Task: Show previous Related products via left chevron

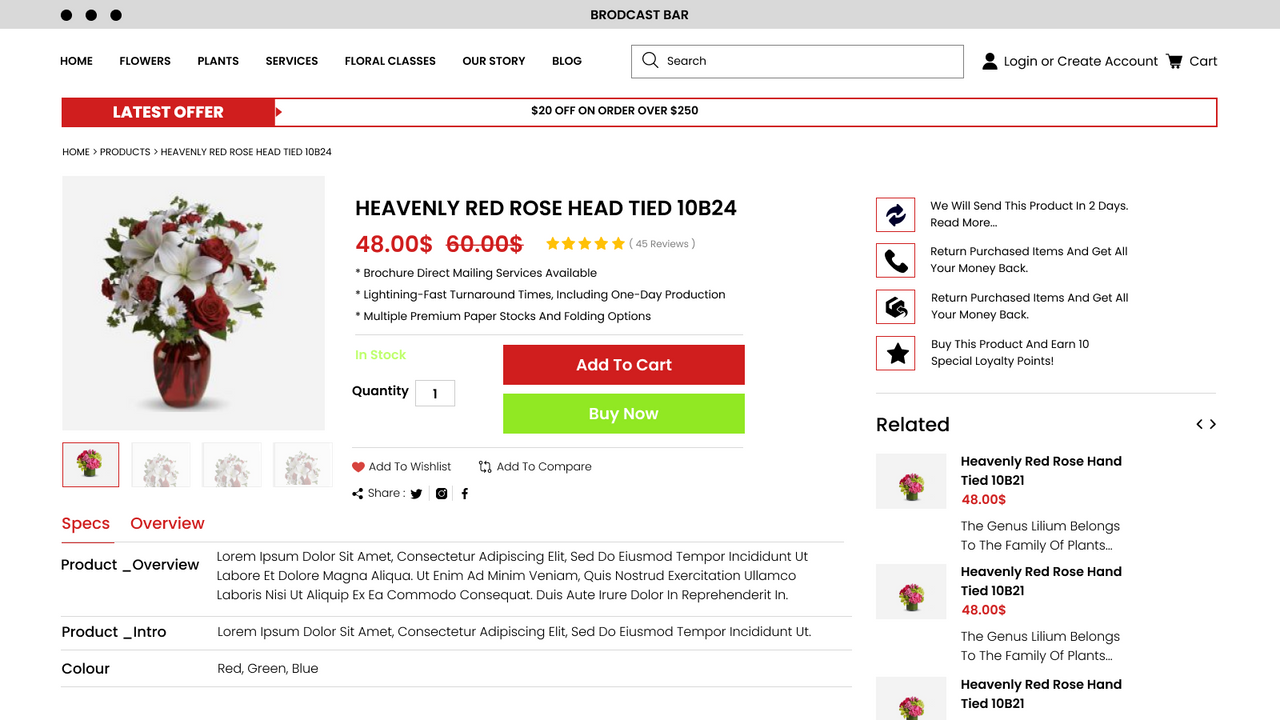Action: pyautogui.click(x=1199, y=424)
